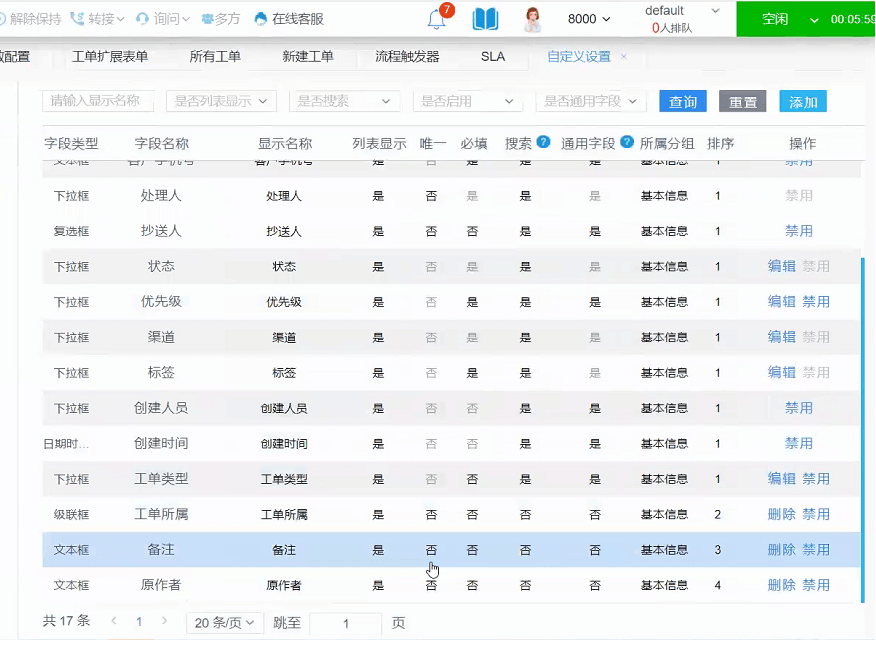The height and width of the screenshot is (646, 876).
Task: Click the 多方 conference icon
Action: 207,19
